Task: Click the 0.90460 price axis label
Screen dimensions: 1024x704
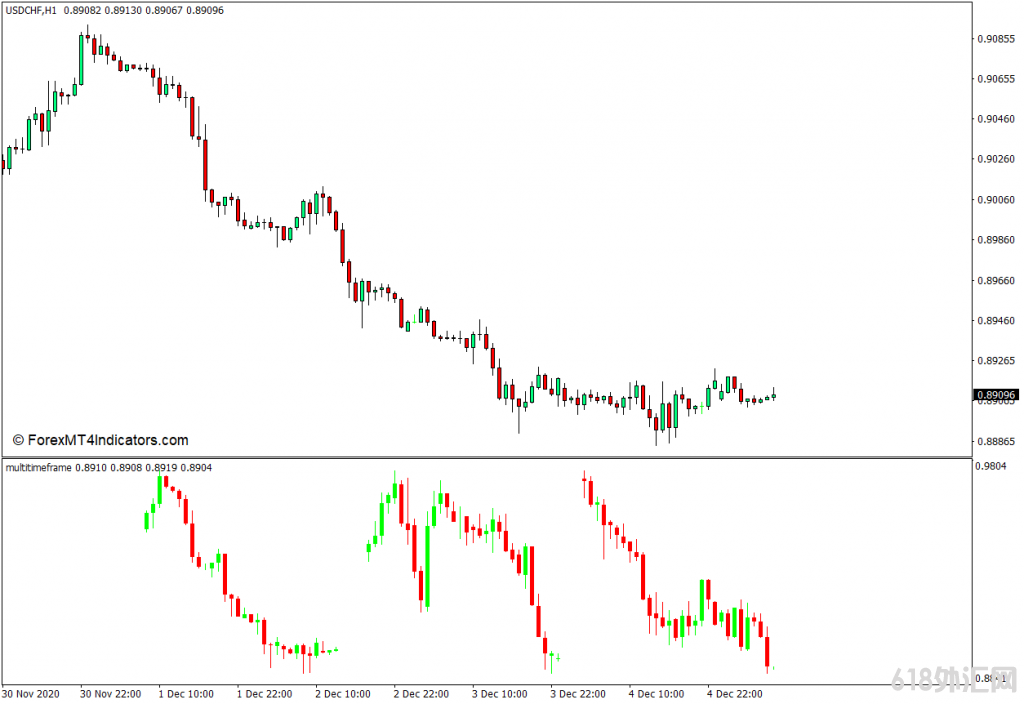Action: tap(995, 119)
